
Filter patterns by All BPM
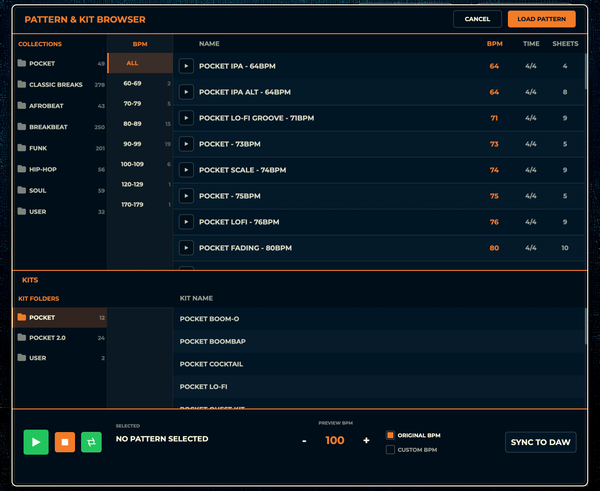140,63
